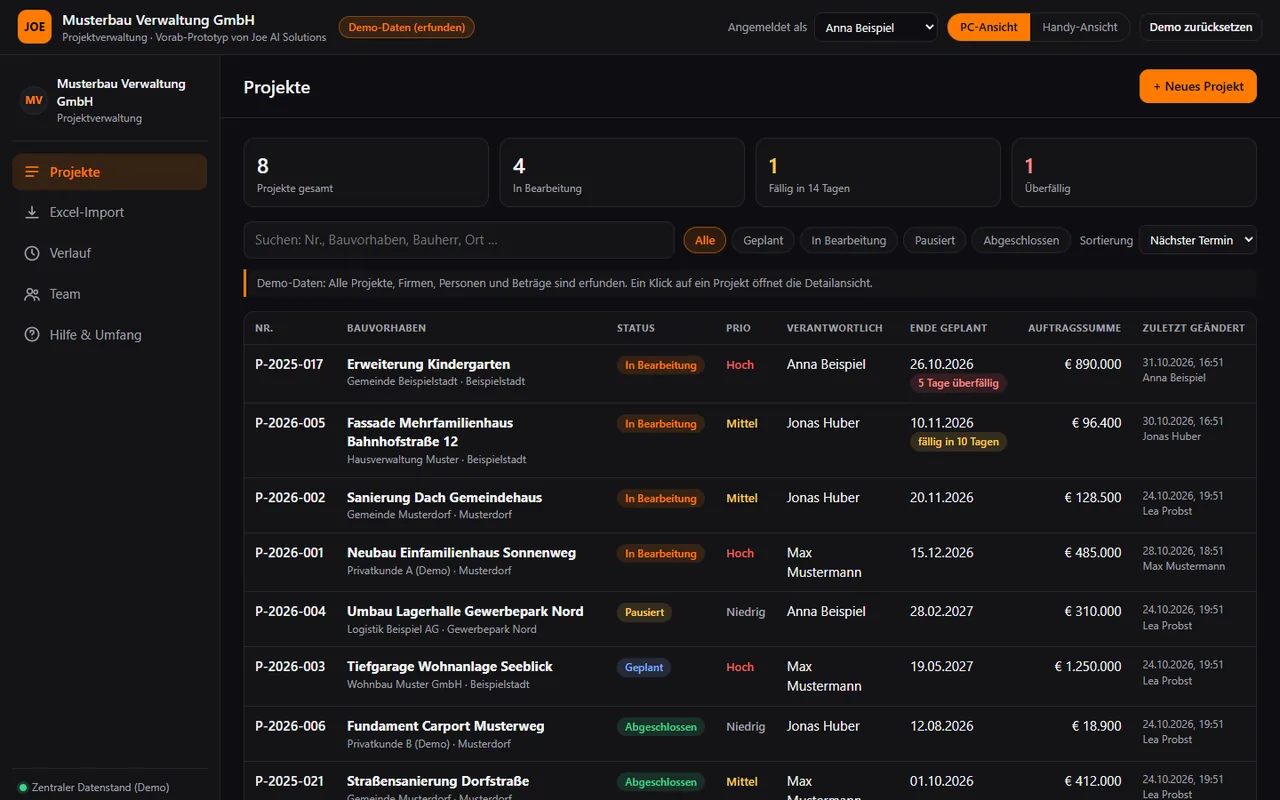Switch to Handy-Ansicht view
1280x800 pixels.
pos(1080,27)
